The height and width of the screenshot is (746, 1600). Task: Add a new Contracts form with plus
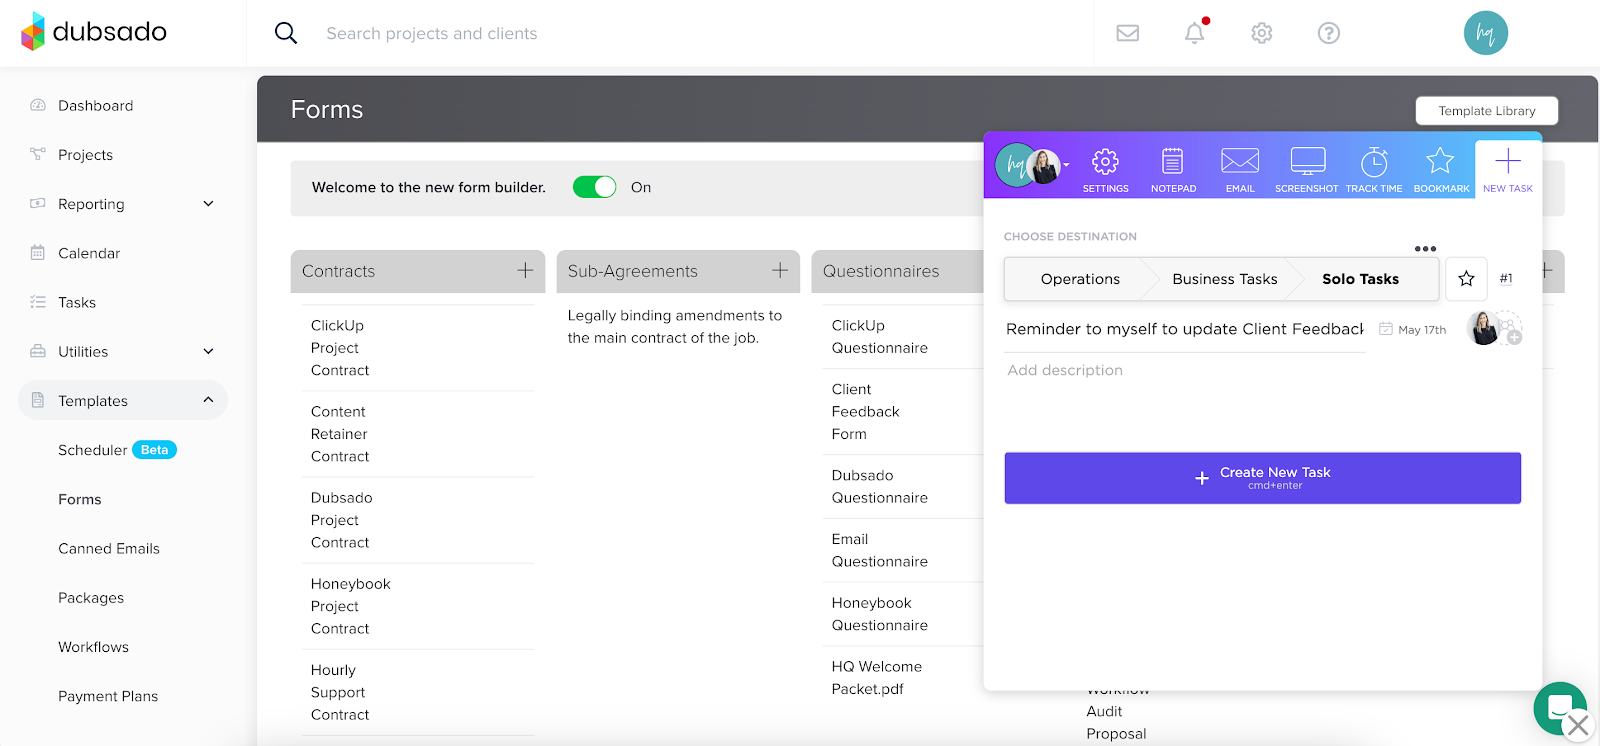525,270
